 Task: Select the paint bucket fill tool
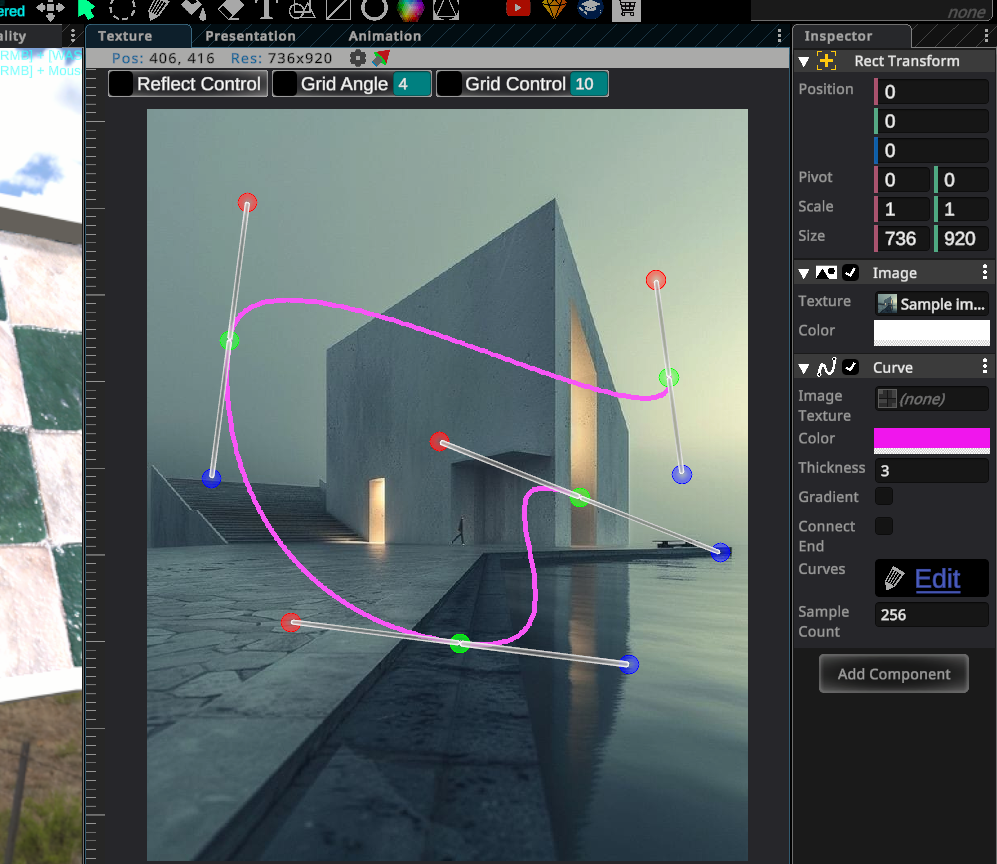(194, 9)
